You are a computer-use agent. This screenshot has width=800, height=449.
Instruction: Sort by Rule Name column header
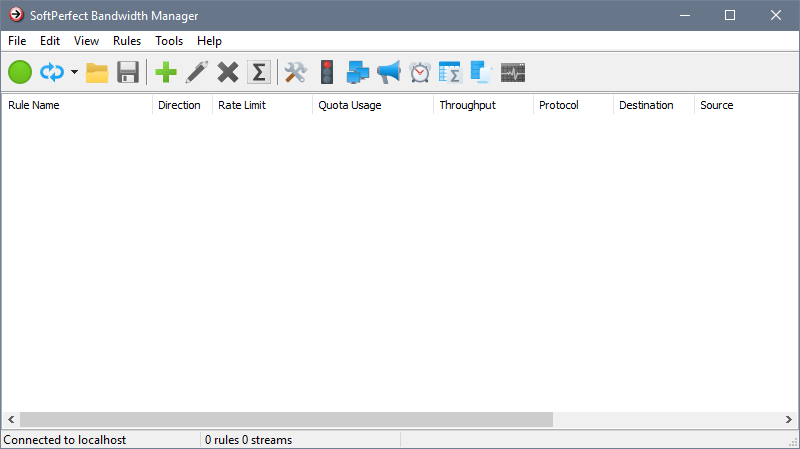coord(77,105)
